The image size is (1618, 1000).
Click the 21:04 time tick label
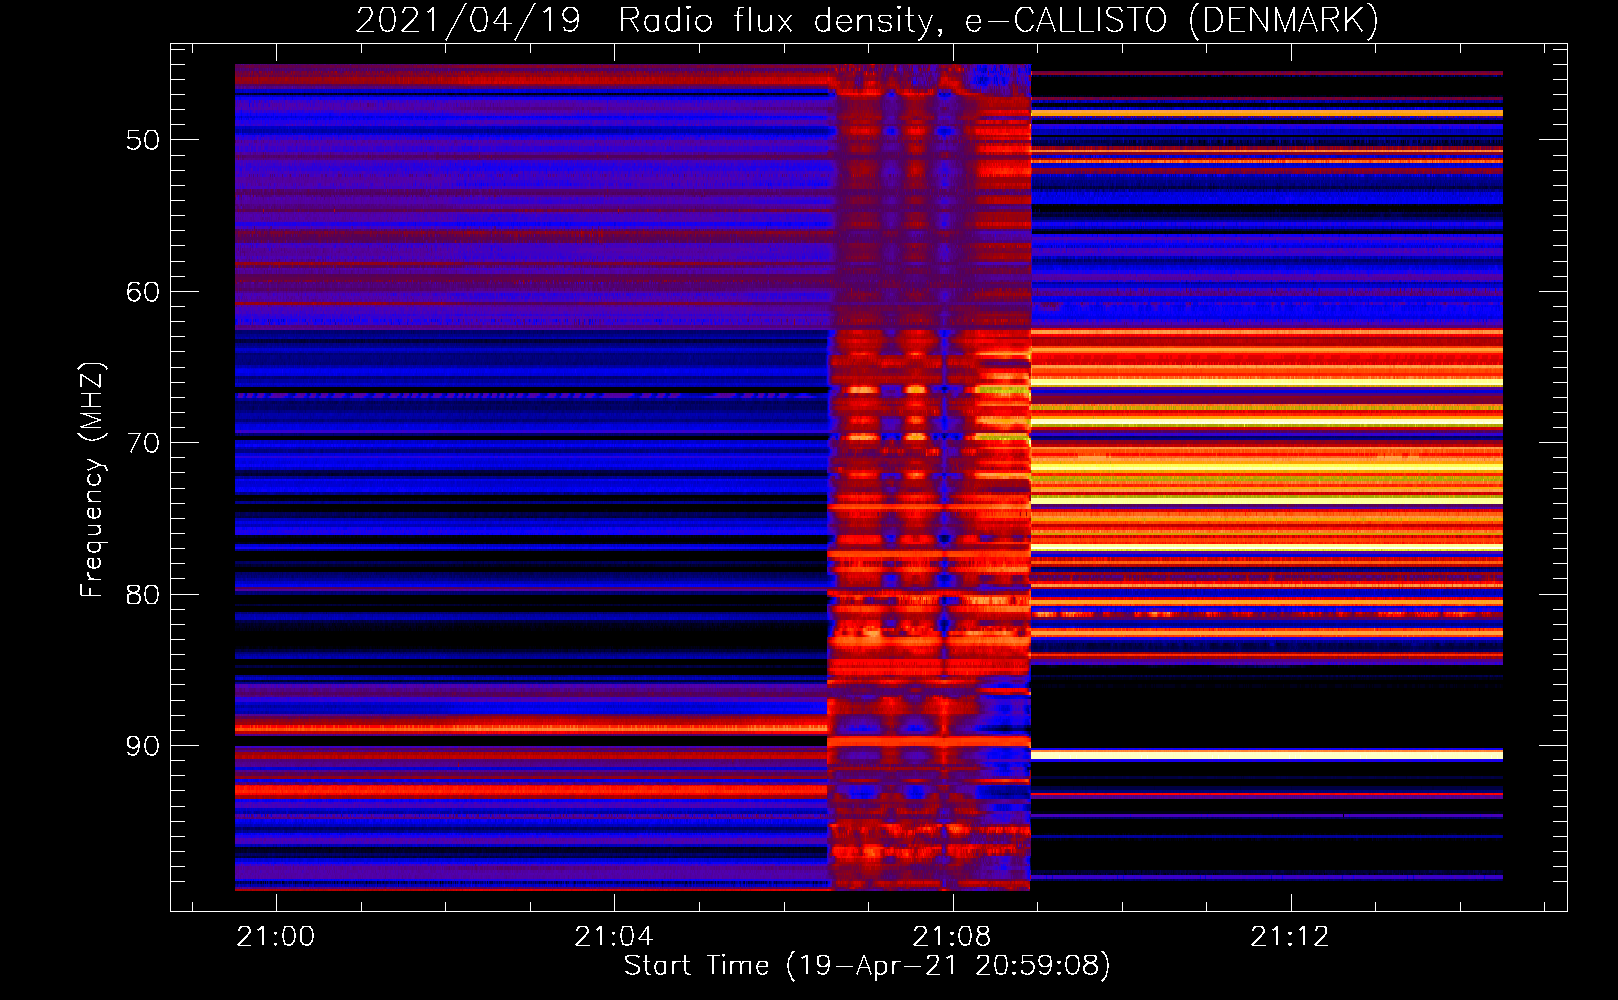point(613,936)
